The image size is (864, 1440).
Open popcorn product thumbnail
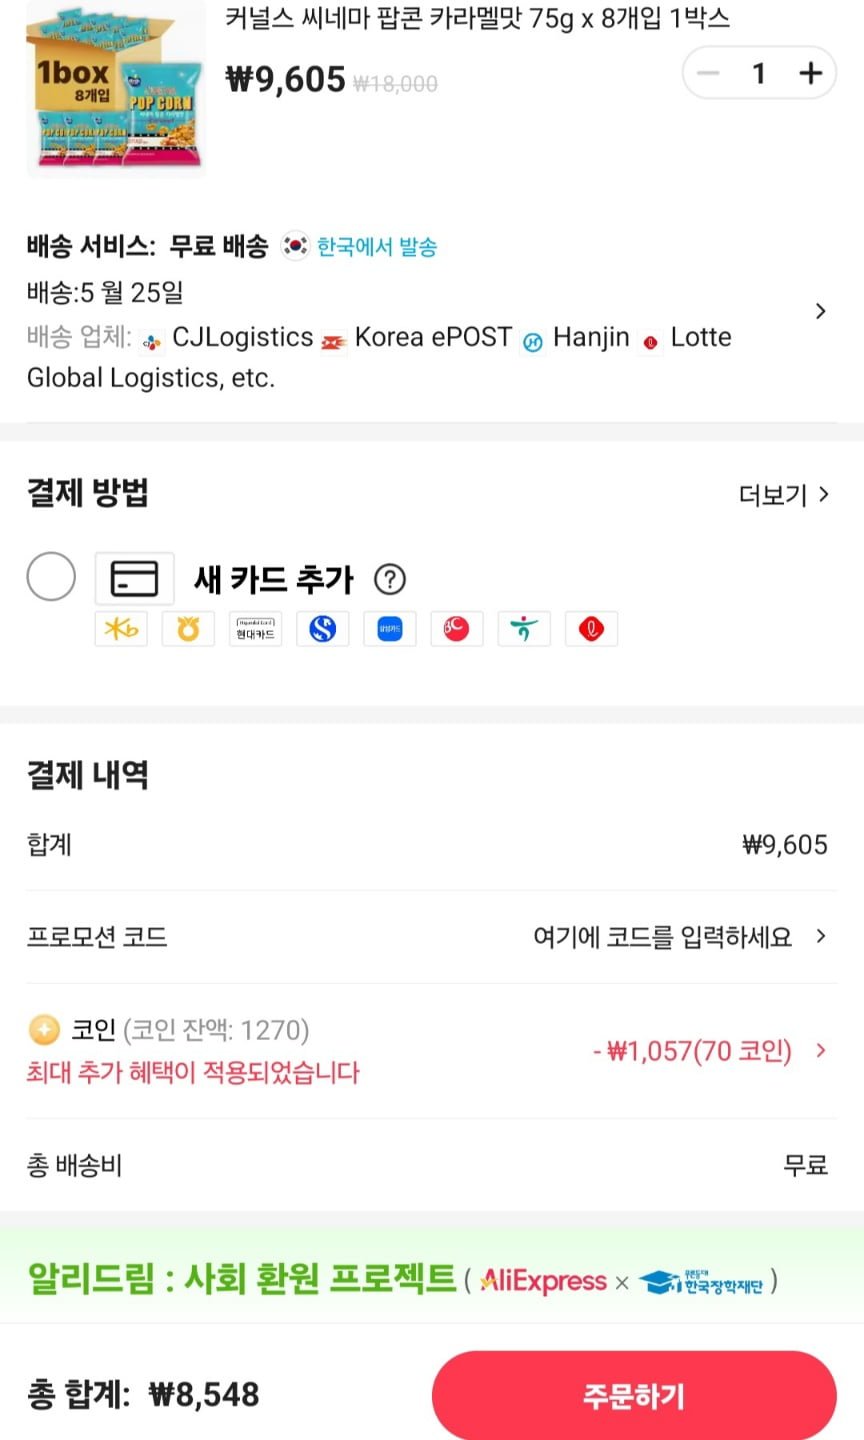[x=116, y=88]
